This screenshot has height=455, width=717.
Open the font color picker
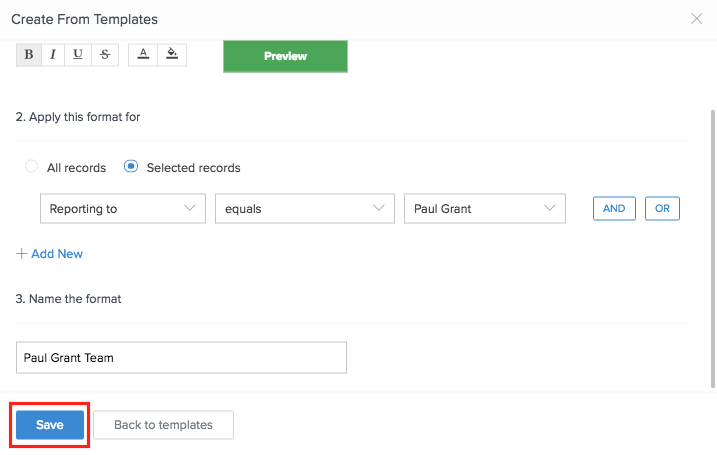click(143, 54)
